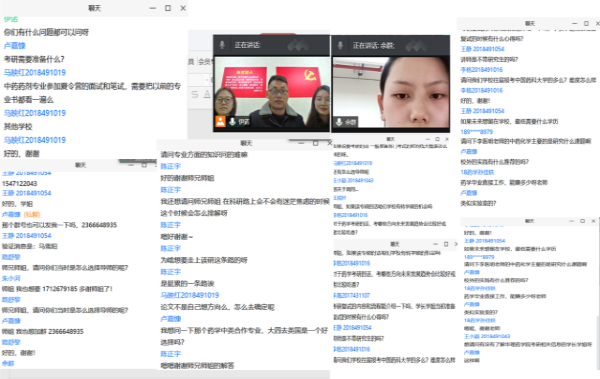Click the microphone icon beside 正在讲话: 余群
Viewport: 600px width, 379px height.
(x=340, y=45)
